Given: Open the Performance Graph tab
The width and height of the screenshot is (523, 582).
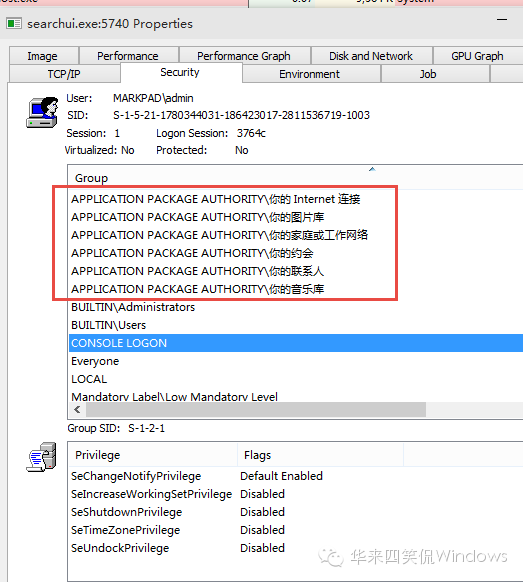Looking at the screenshot, I should click(x=244, y=56).
